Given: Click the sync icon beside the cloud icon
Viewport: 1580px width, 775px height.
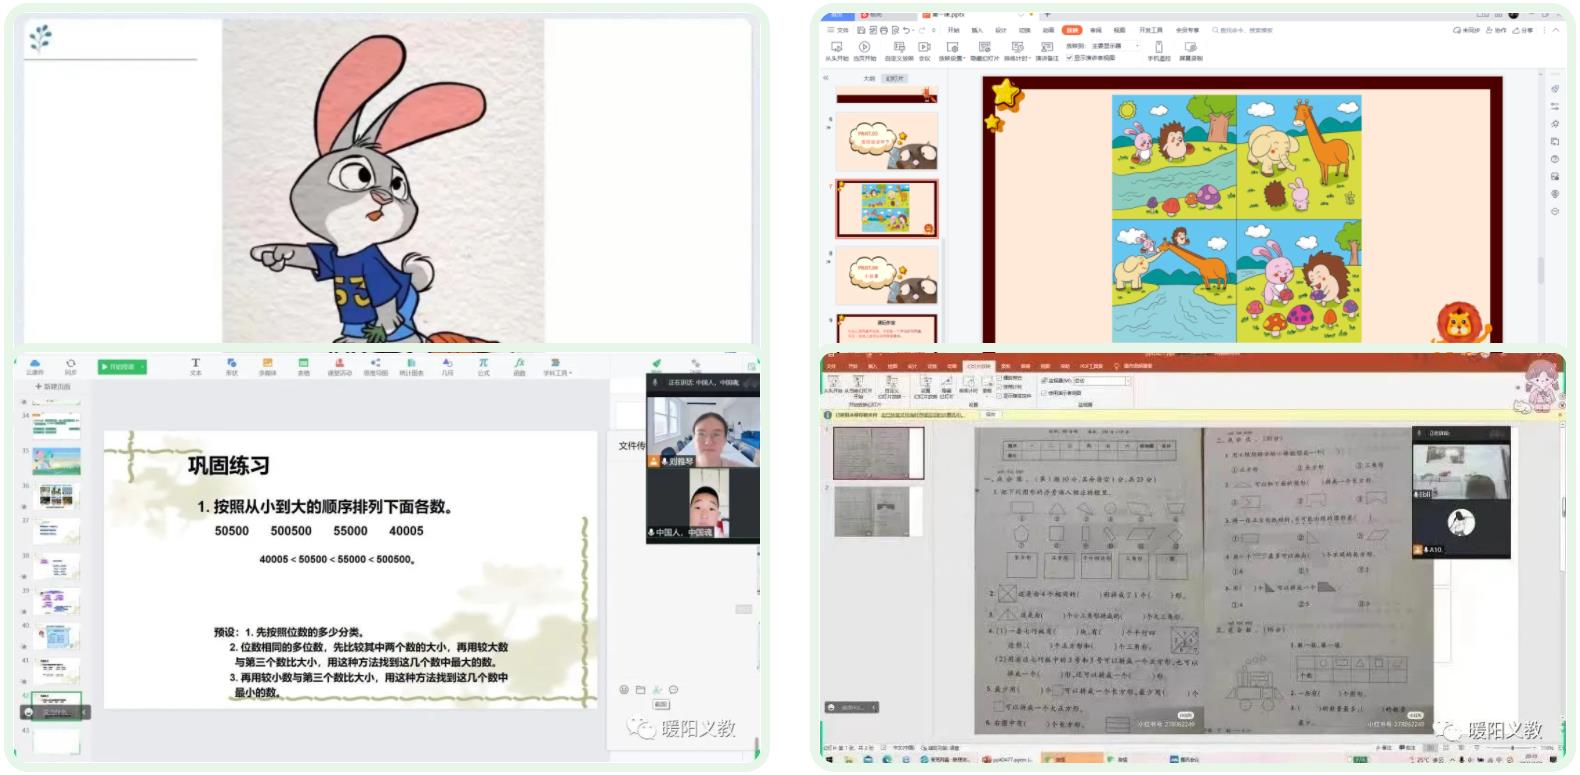Looking at the screenshot, I should (71, 364).
